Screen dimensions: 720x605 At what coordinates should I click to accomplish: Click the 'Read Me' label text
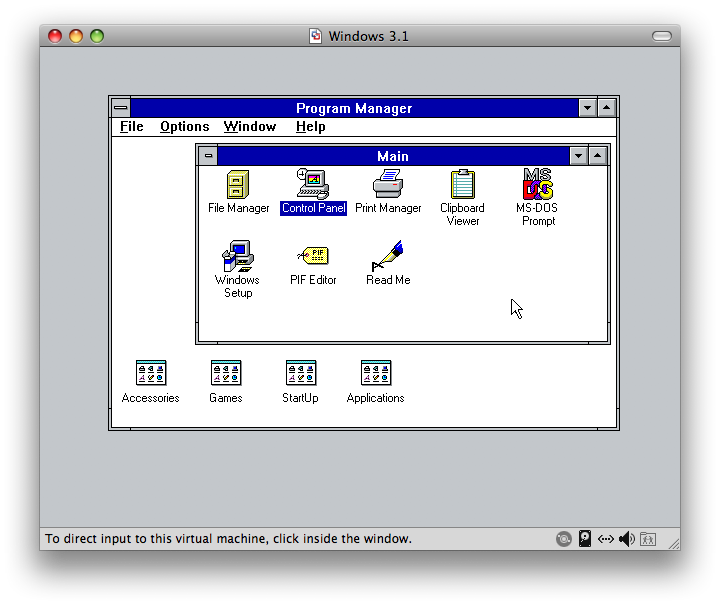pos(388,280)
